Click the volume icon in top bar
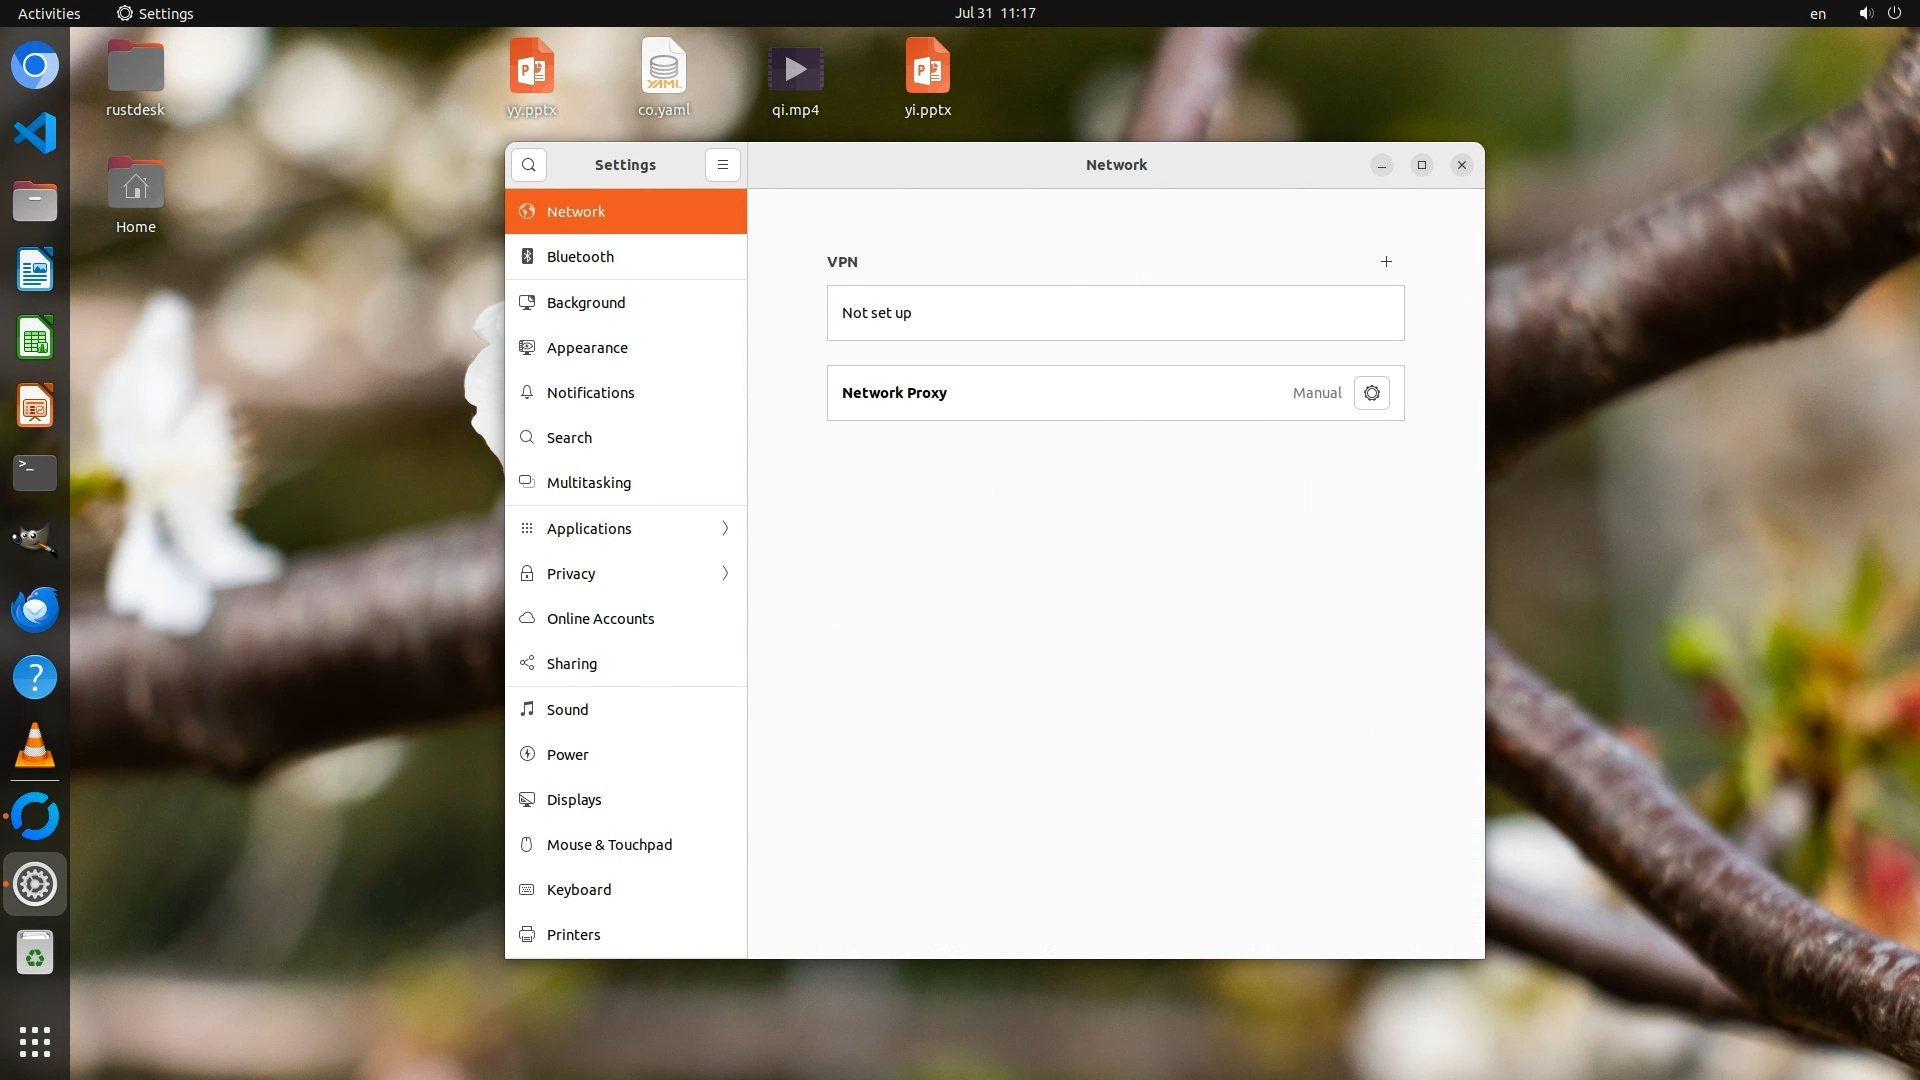The image size is (1920, 1080). (1865, 13)
